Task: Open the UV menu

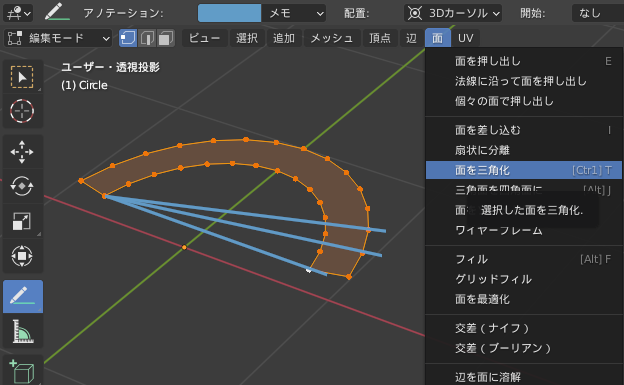Action: tap(466, 38)
